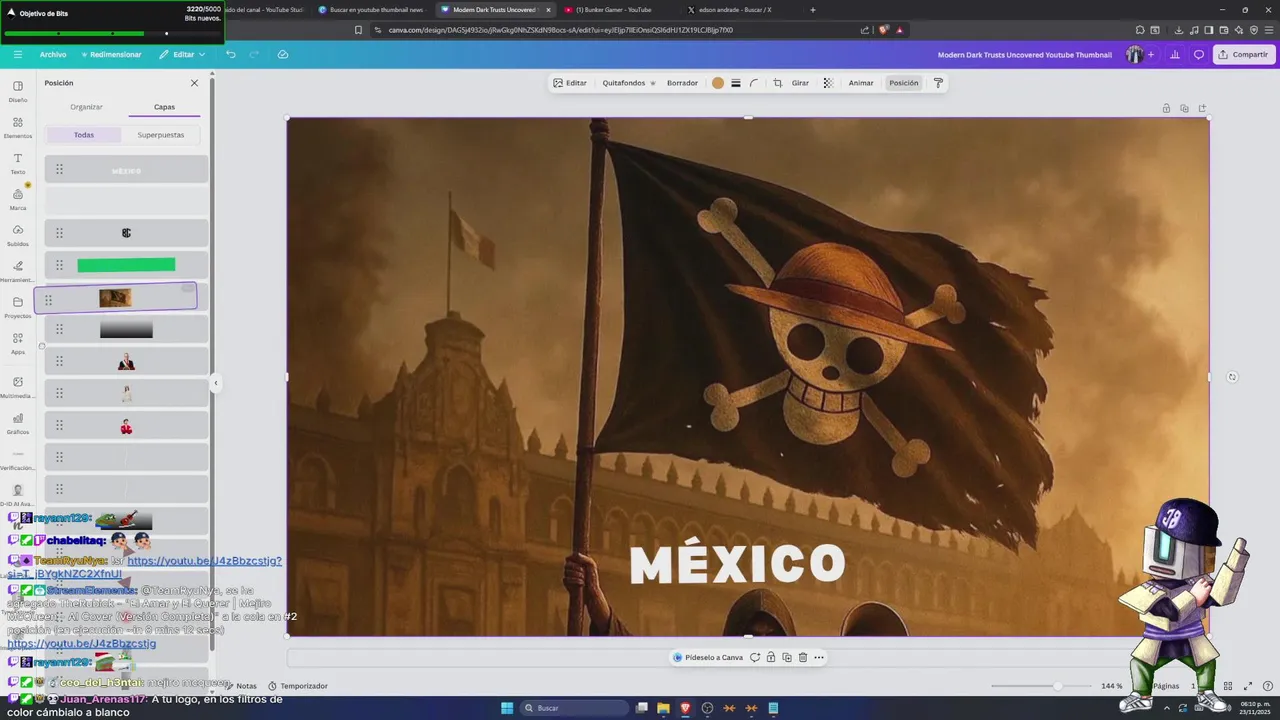This screenshot has width=1280, height=720.
Task: Click the rotate handle beside the canvas
Action: (x=1232, y=377)
